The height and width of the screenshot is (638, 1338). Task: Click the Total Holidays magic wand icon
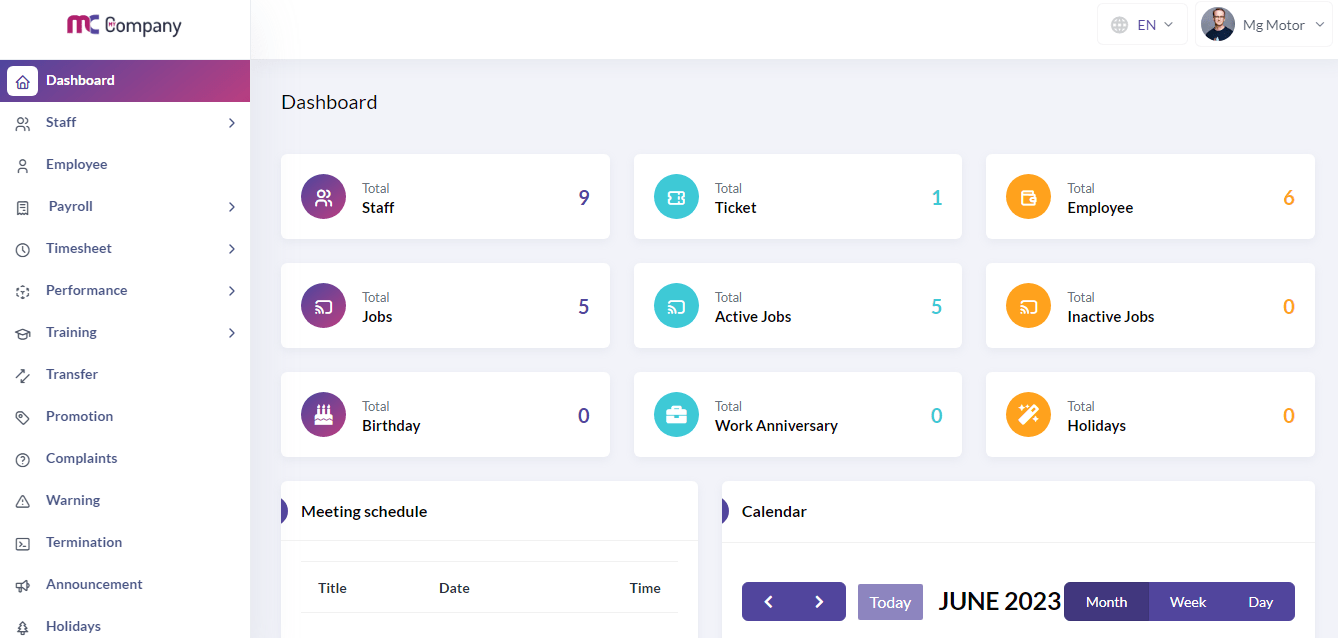1028,415
